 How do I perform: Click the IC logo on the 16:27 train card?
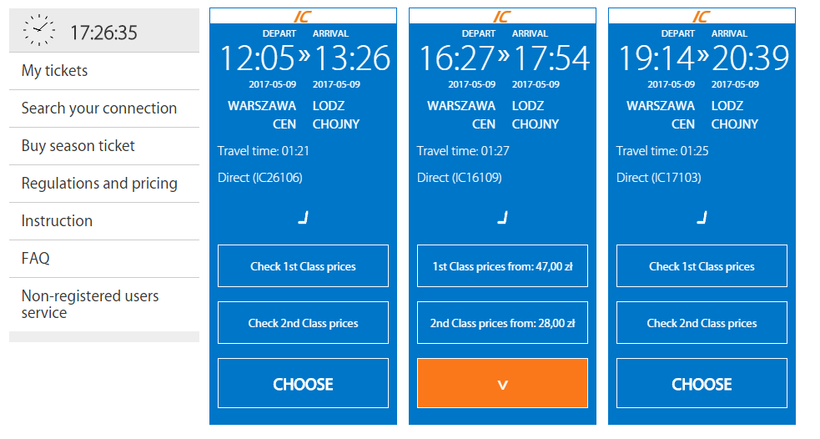click(x=502, y=17)
